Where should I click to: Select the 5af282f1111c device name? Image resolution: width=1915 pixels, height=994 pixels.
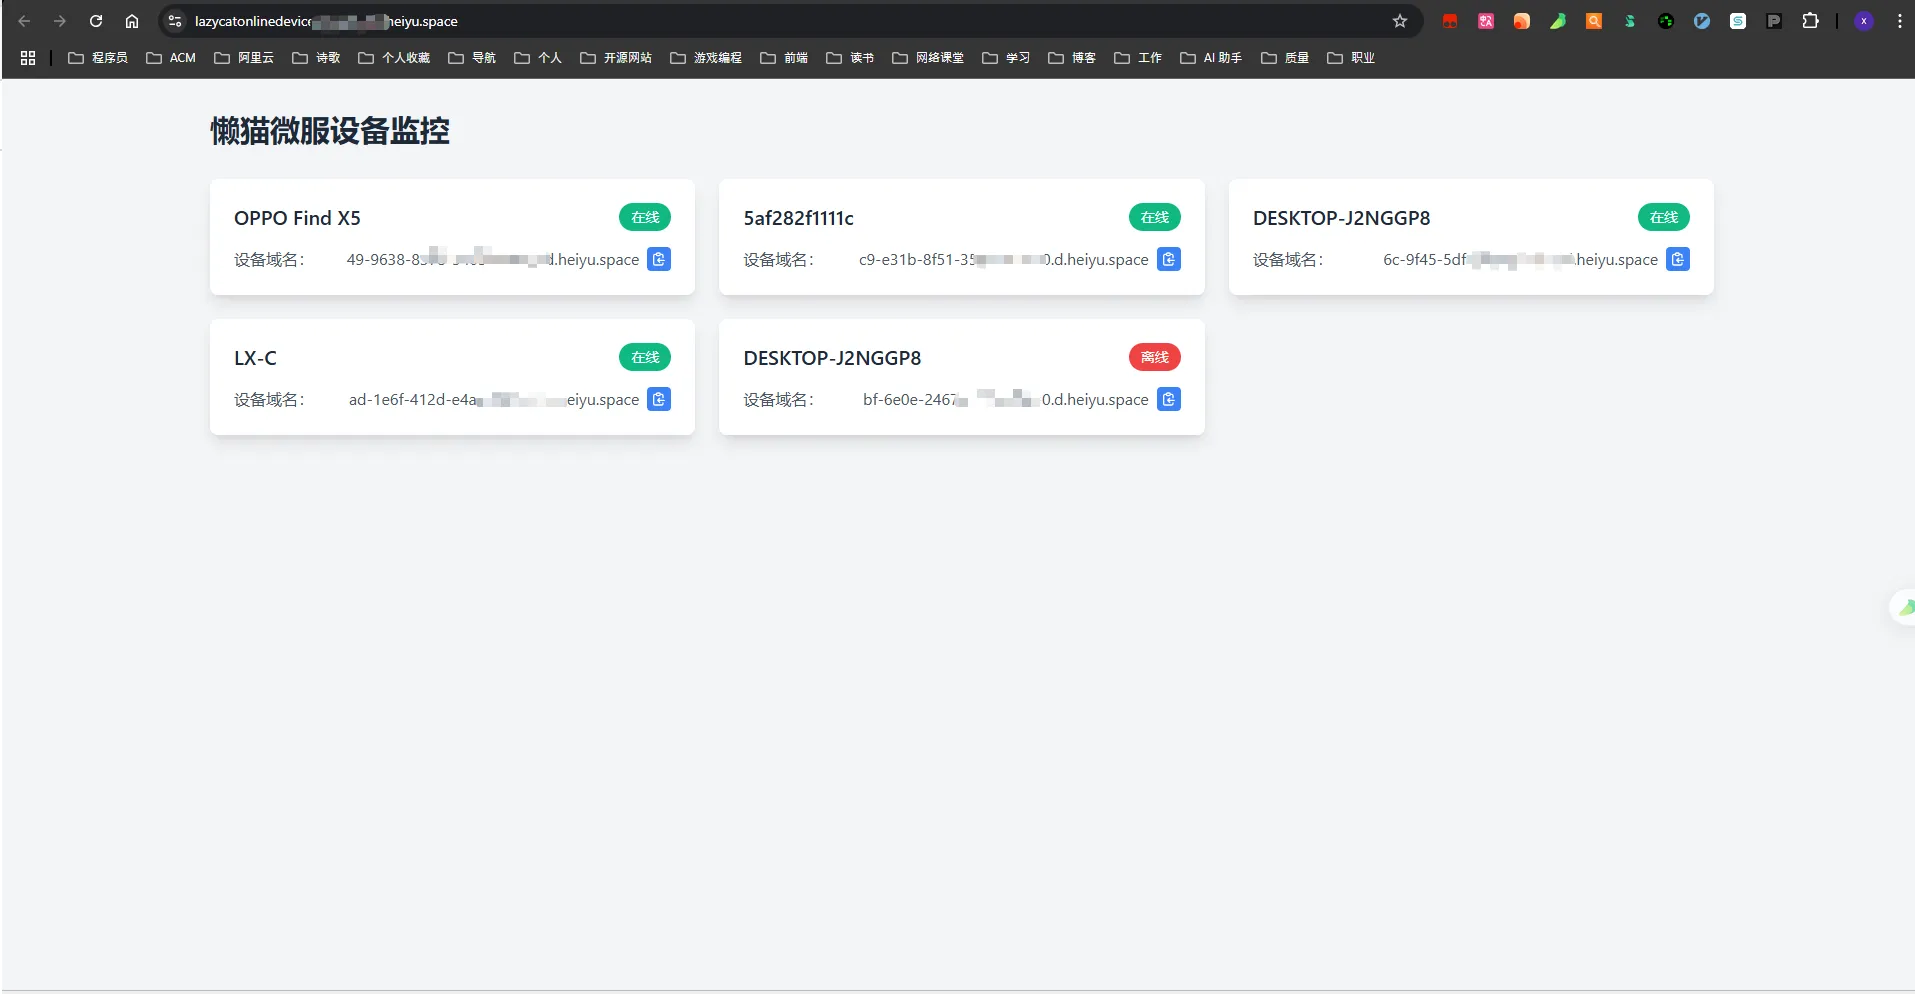coord(798,218)
